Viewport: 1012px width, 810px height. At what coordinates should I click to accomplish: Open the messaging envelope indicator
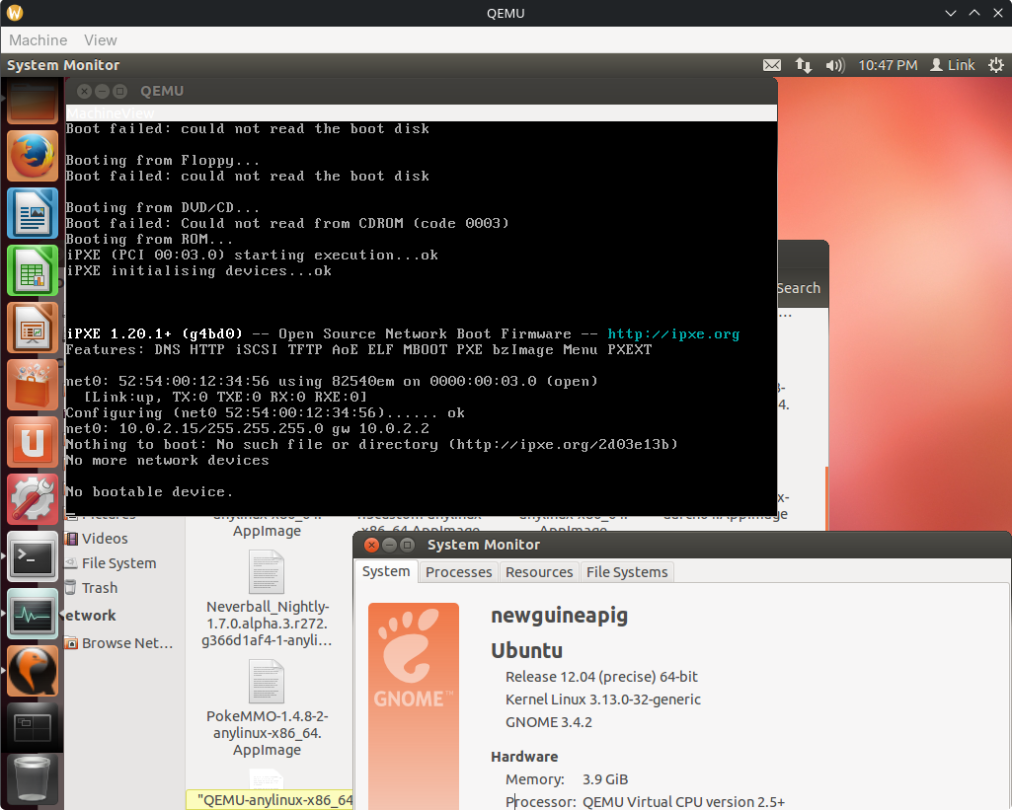pos(772,65)
